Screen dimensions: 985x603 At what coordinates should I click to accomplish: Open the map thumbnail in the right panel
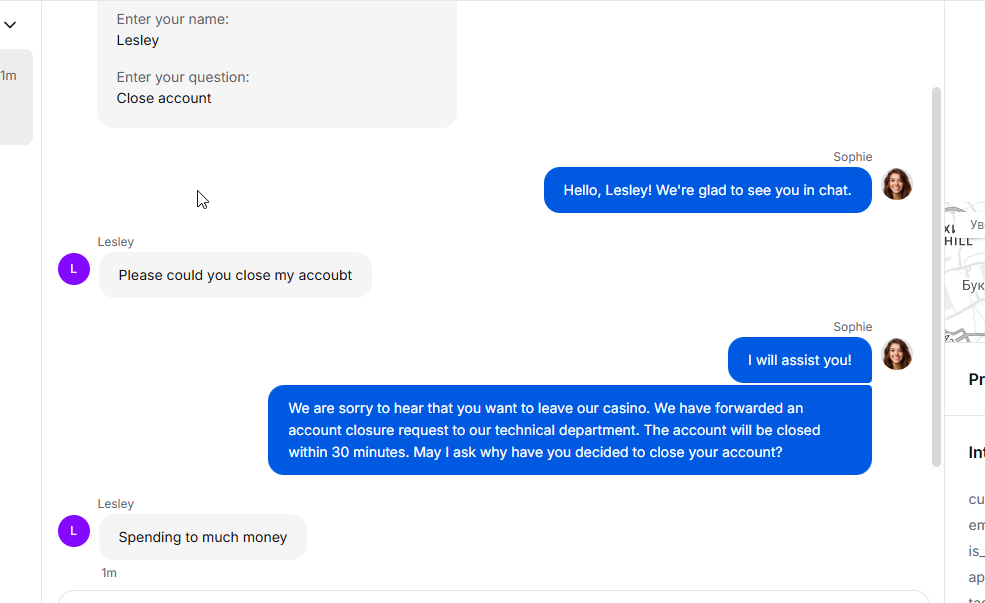[x=964, y=272]
